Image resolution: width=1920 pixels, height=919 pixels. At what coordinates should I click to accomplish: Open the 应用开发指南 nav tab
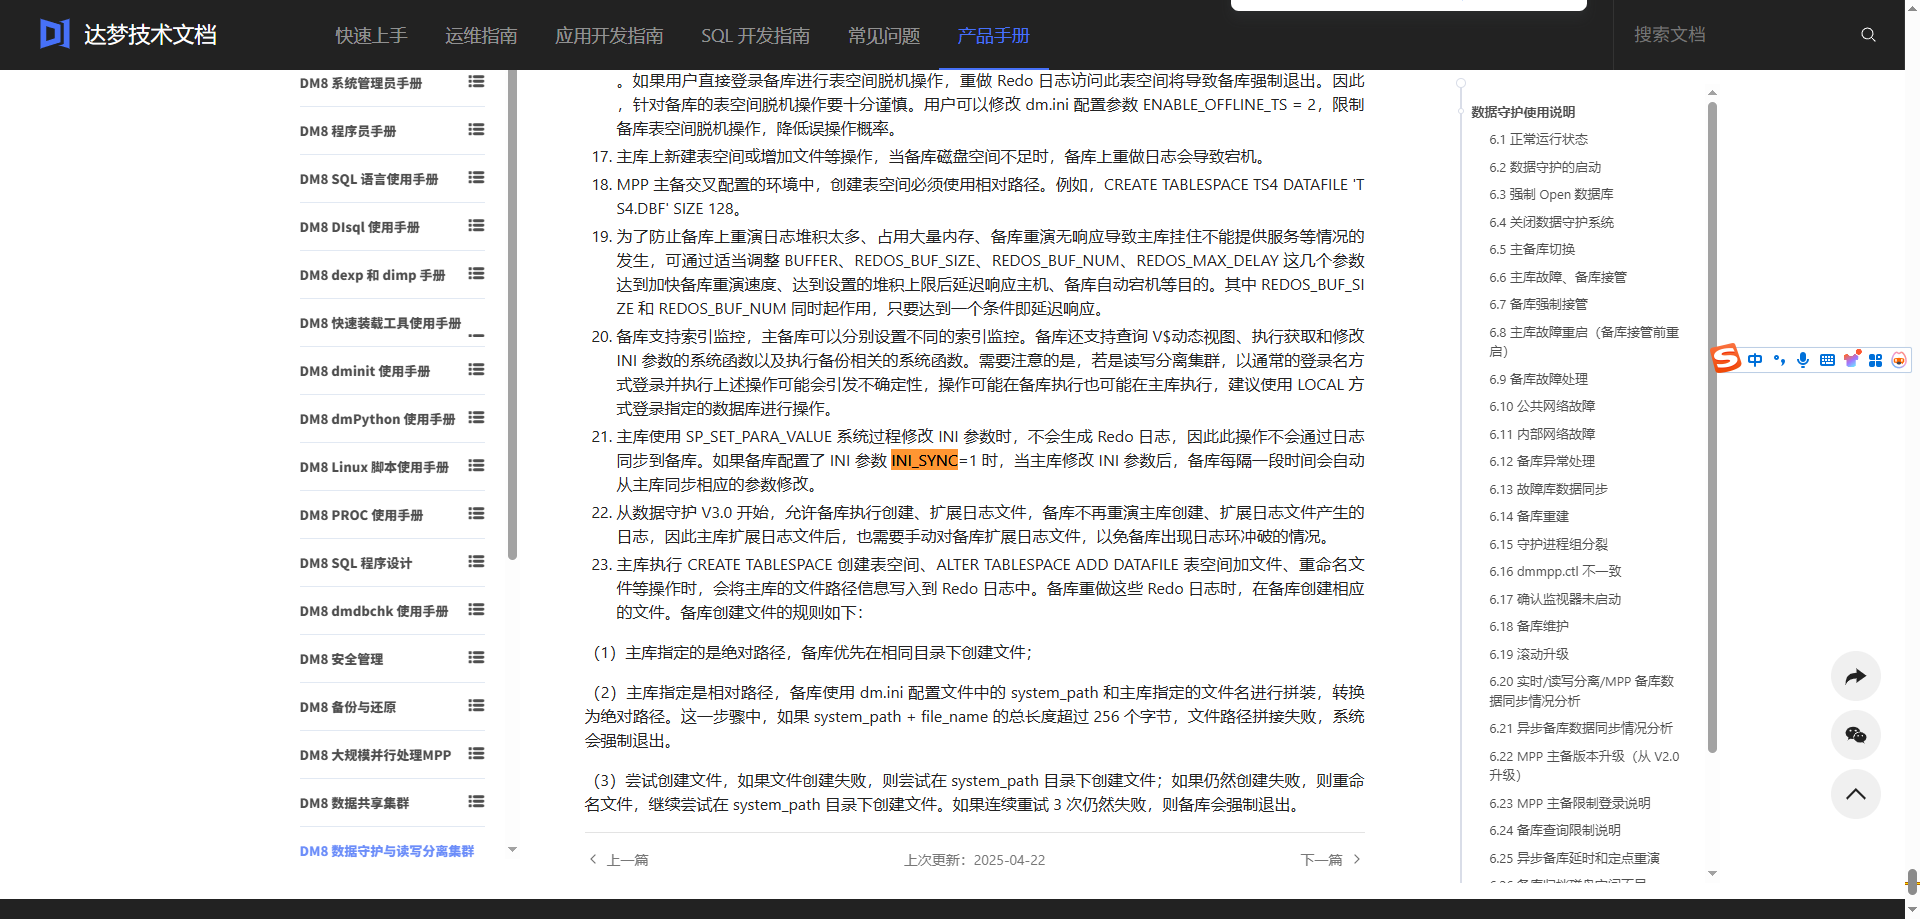click(x=609, y=36)
